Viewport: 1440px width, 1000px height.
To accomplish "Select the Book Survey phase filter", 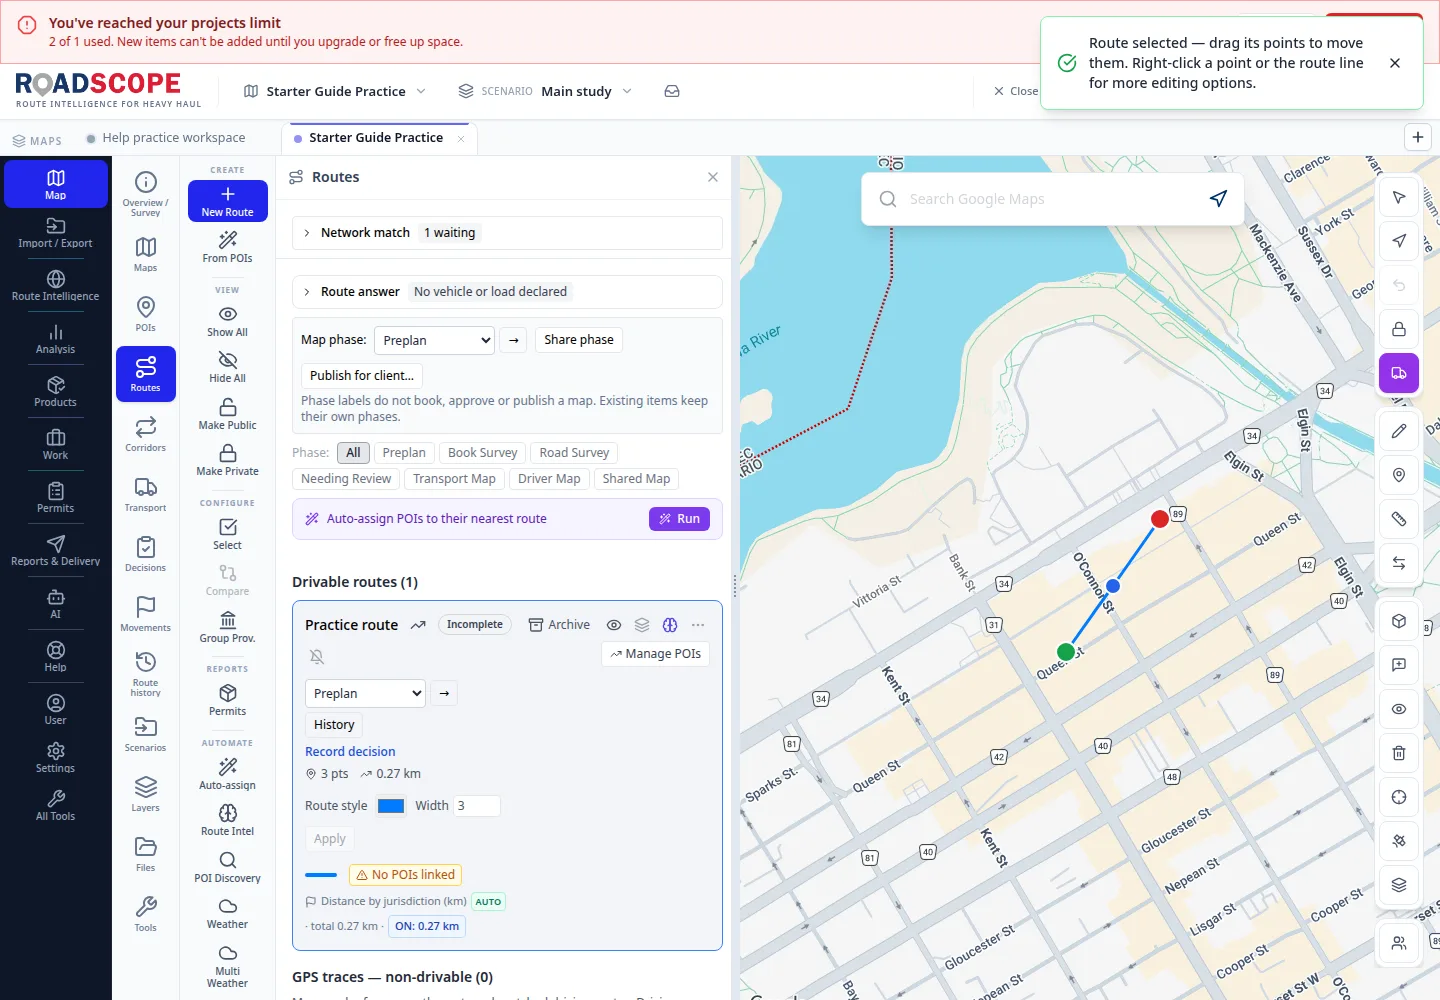I will (483, 453).
